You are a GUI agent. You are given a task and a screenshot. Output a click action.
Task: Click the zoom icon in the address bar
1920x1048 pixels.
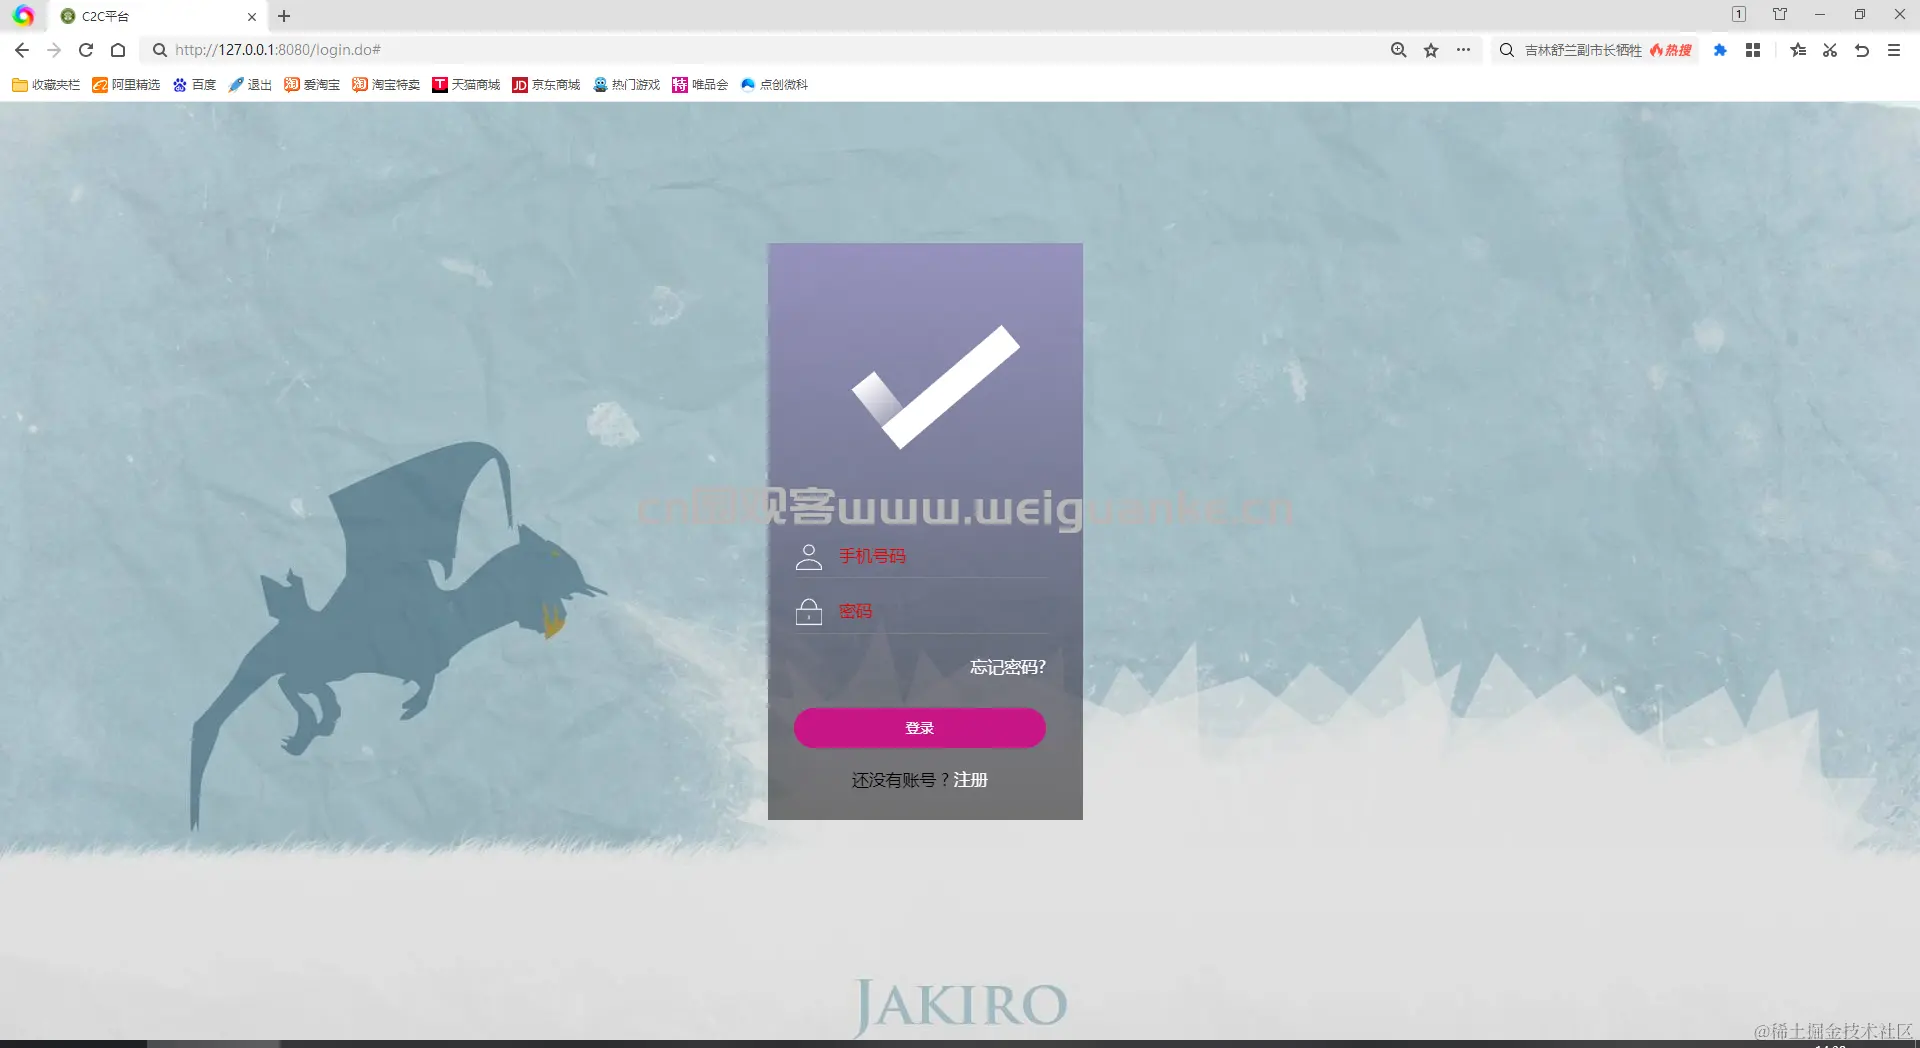pos(1399,49)
